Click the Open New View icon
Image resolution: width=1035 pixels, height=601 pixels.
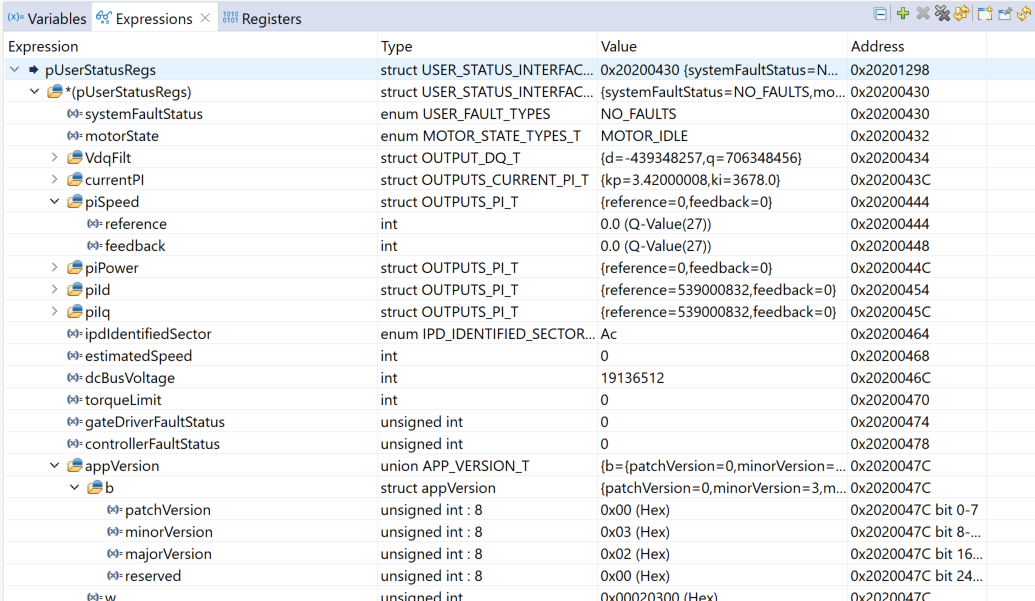(985, 14)
